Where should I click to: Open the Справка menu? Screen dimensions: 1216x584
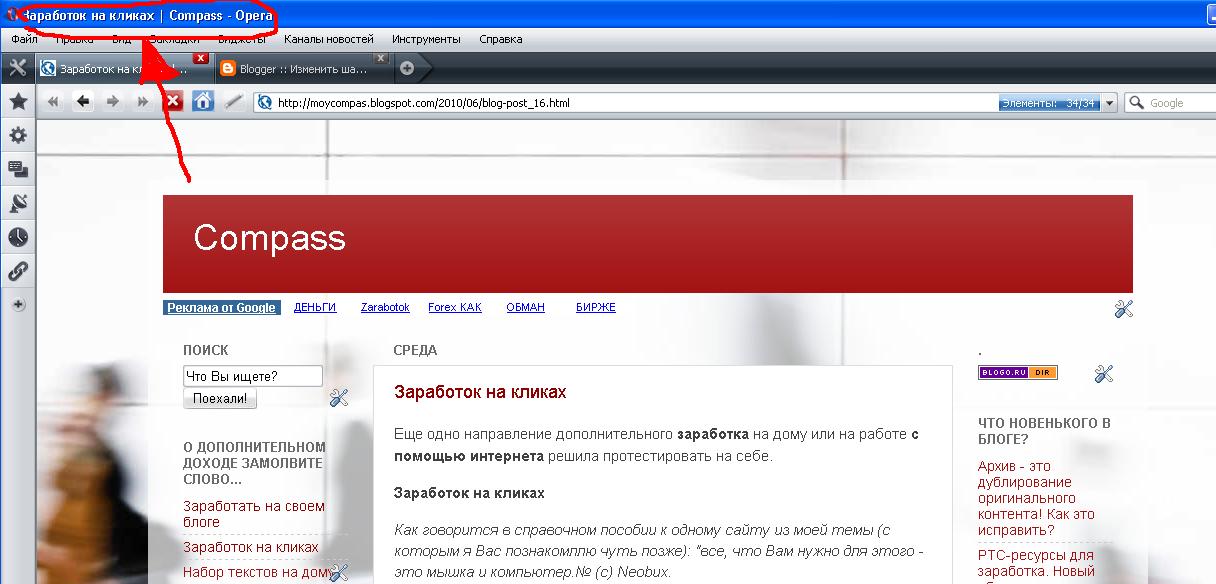click(x=501, y=39)
